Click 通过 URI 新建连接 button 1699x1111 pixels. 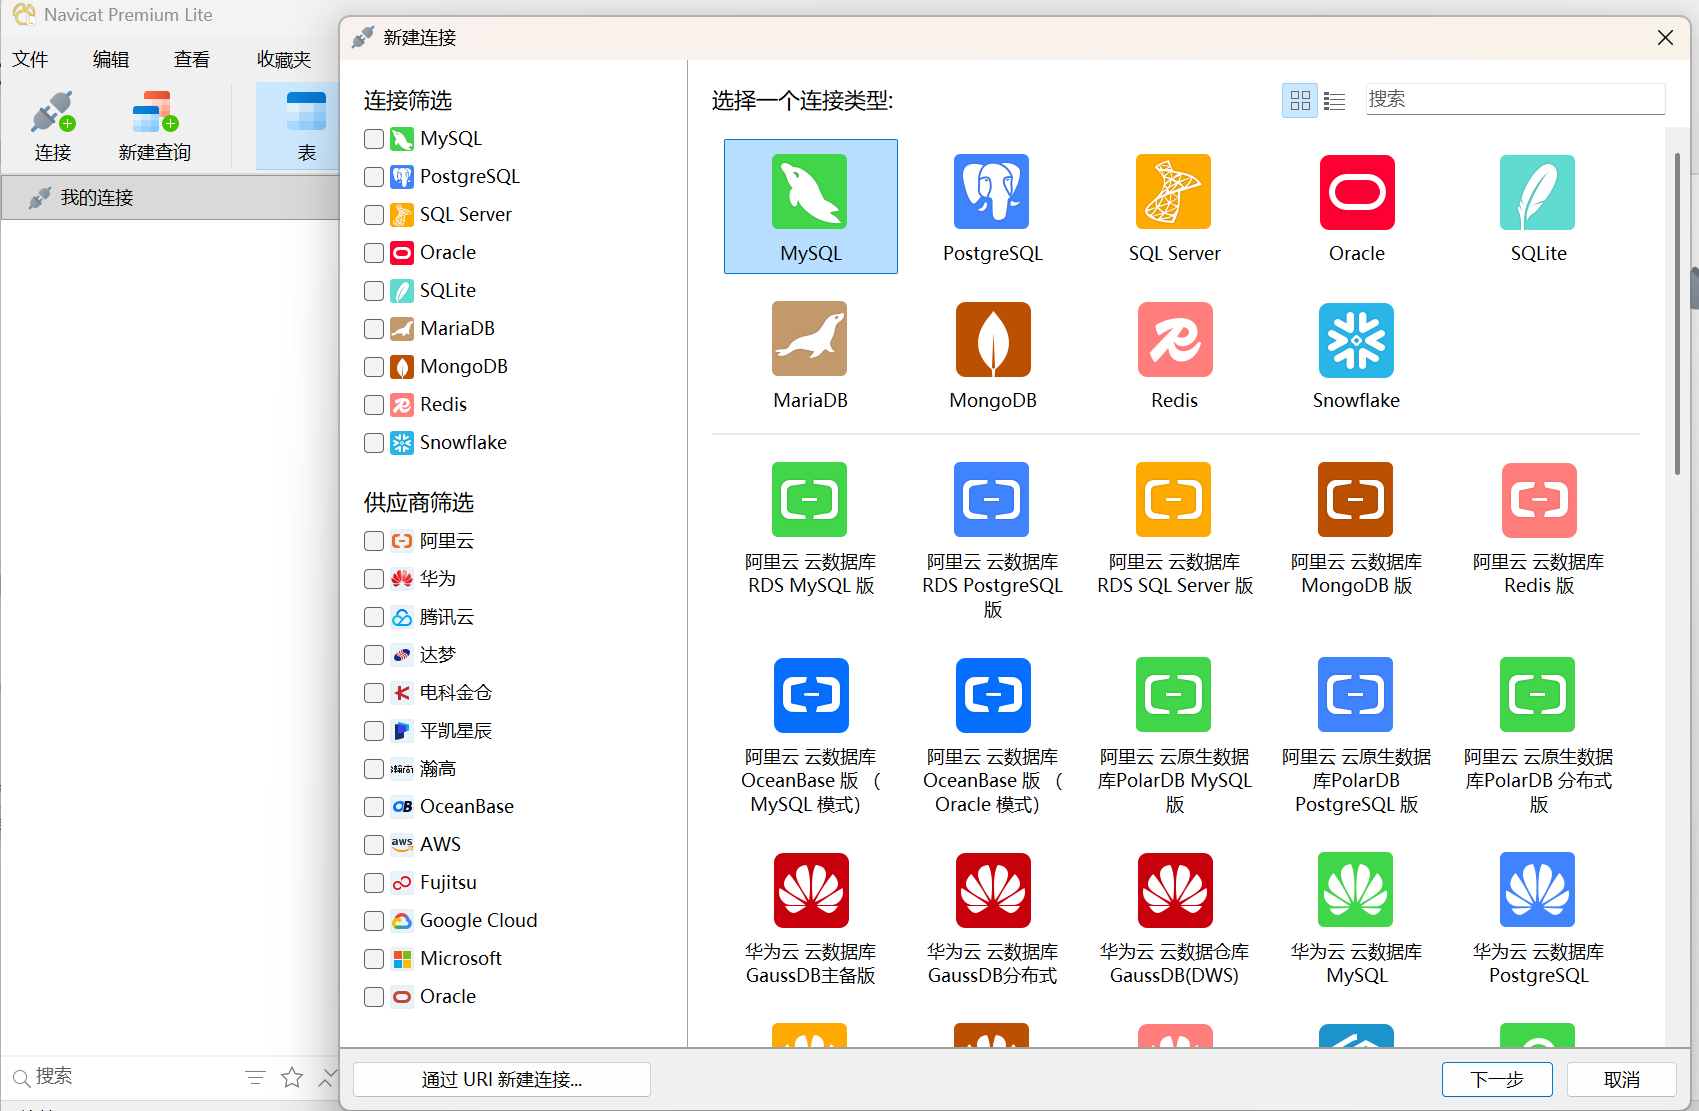(x=502, y=1079)
